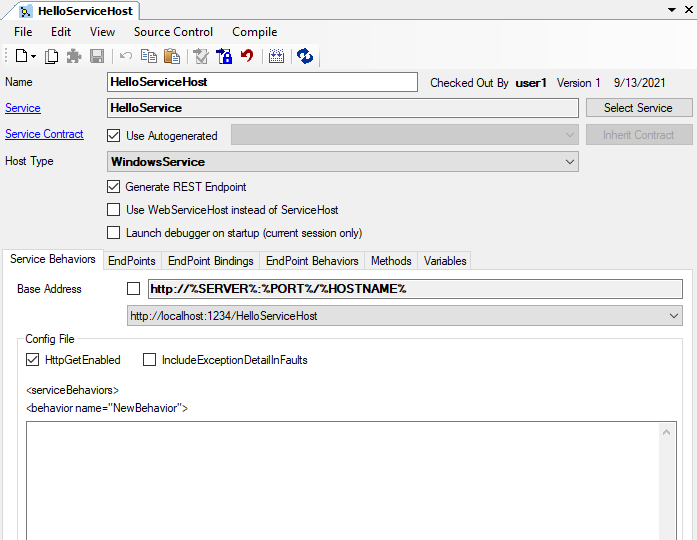
Task: Switch to the Methods tab
Action: pos(391,261)
